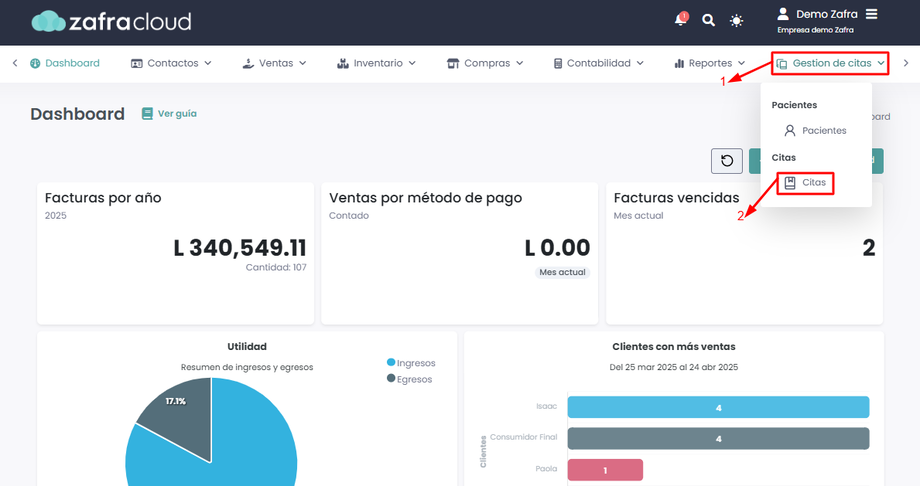Expand the Contactos dropdown chevron

208,63
